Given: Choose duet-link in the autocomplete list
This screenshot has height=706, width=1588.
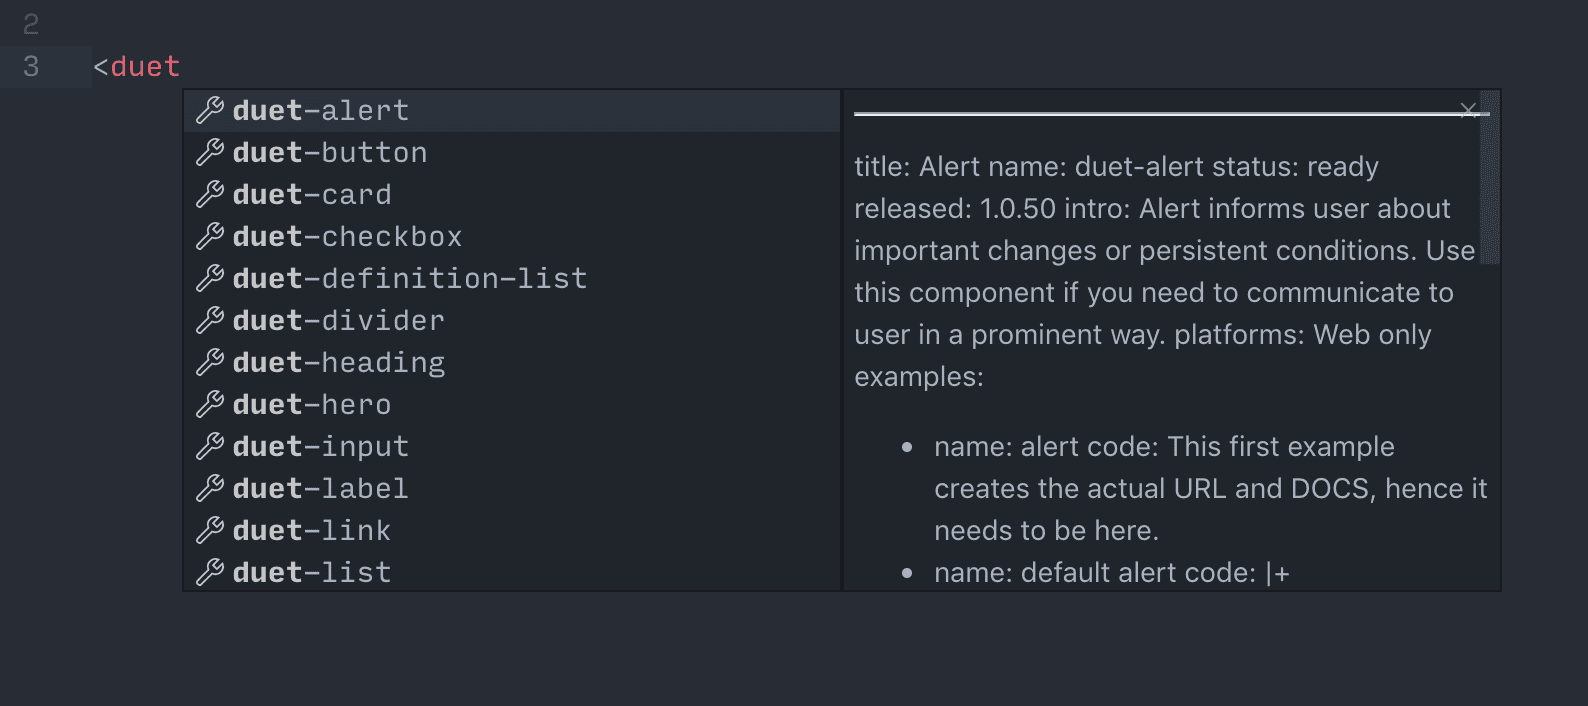Looking at the screenshot, I should point(512,530).
